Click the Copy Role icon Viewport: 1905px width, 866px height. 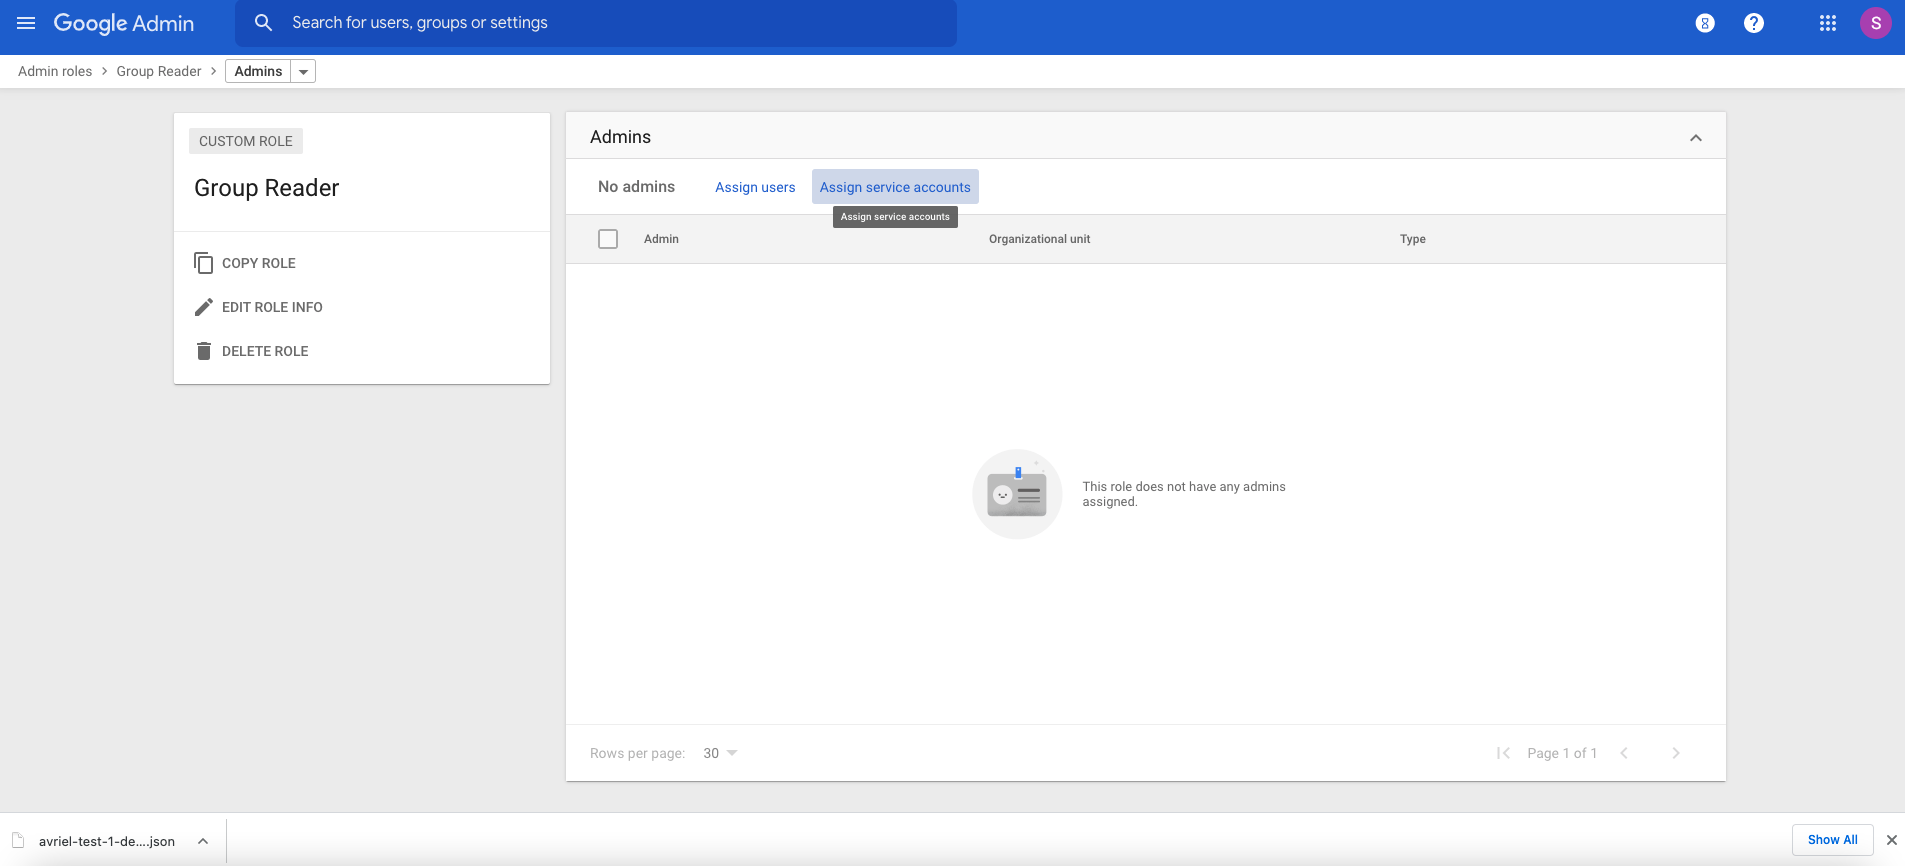pos(204,263)
